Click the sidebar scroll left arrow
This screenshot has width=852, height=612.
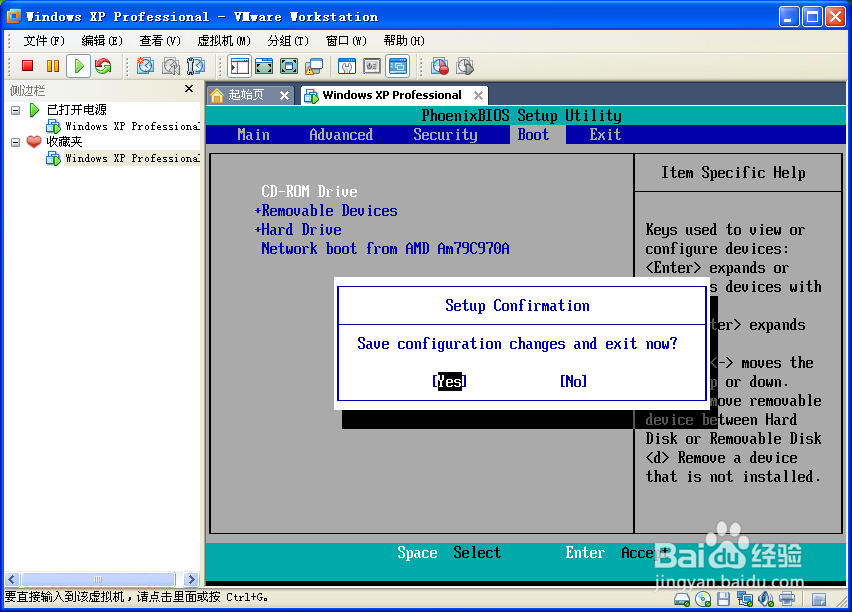(12, 579)
